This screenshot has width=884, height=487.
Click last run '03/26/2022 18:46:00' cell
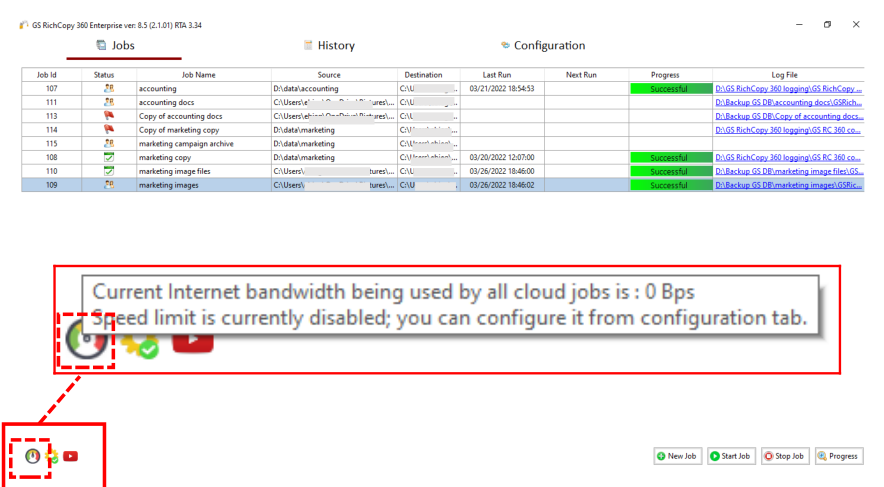(x=502, y=171)
